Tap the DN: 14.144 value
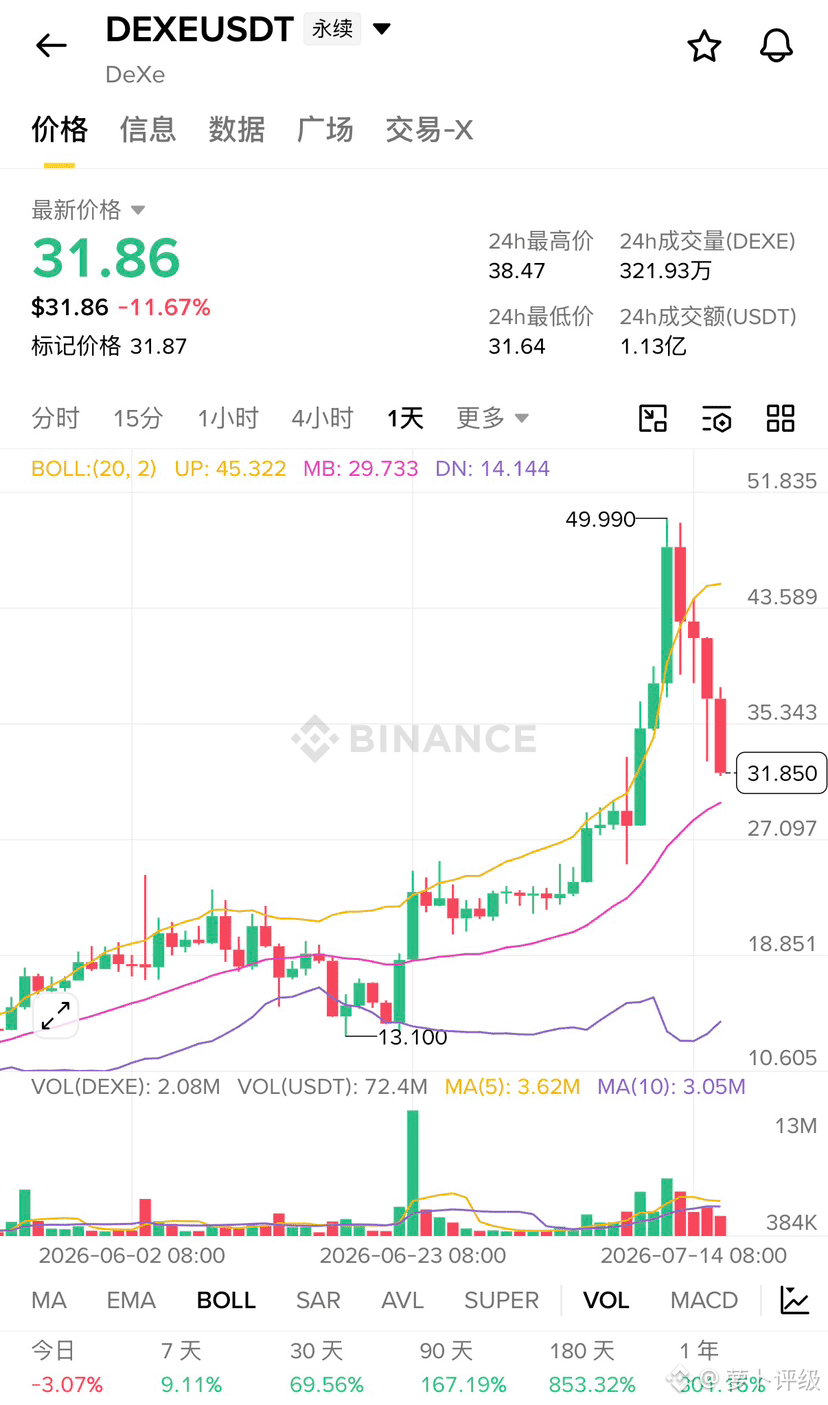828x1405 pixels. (x=492, y=468)
